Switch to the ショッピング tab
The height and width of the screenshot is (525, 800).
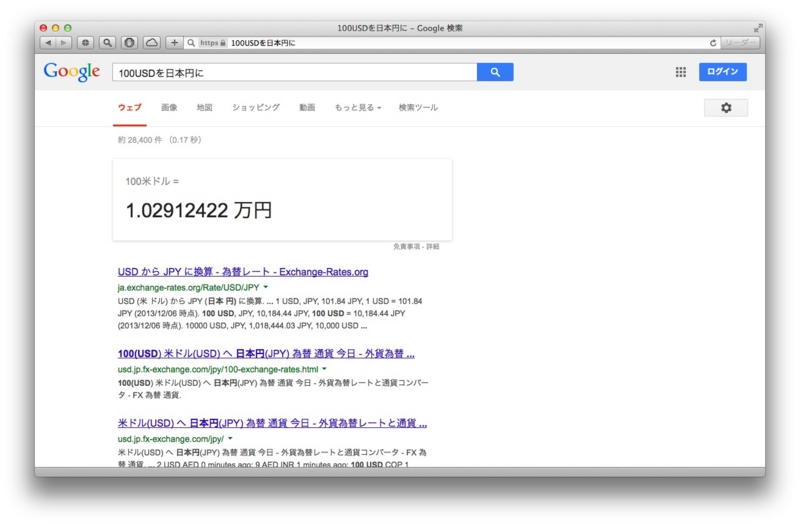[256, 108]
